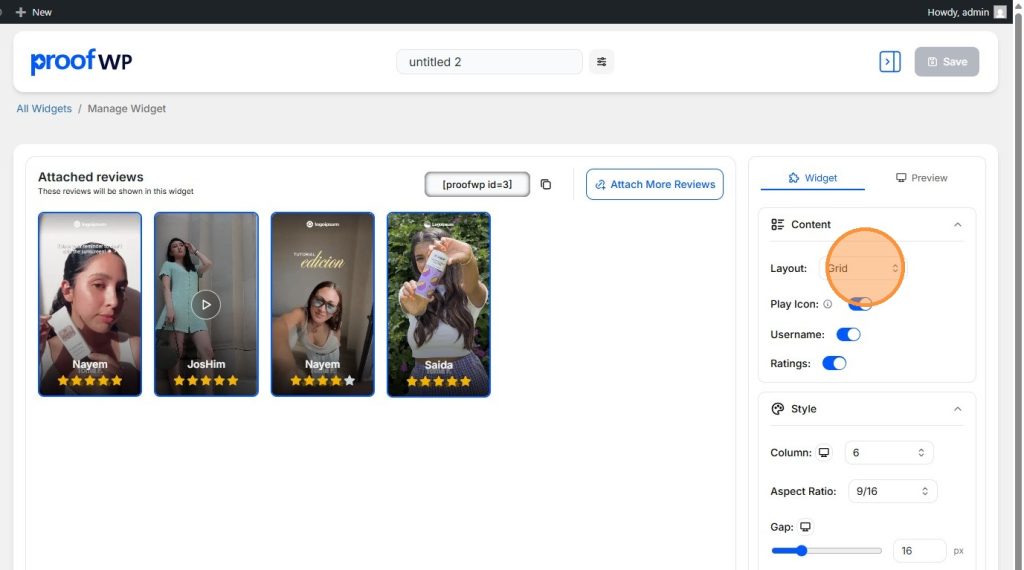Click the Play Icon info tooltip icon

pos(827,304)
